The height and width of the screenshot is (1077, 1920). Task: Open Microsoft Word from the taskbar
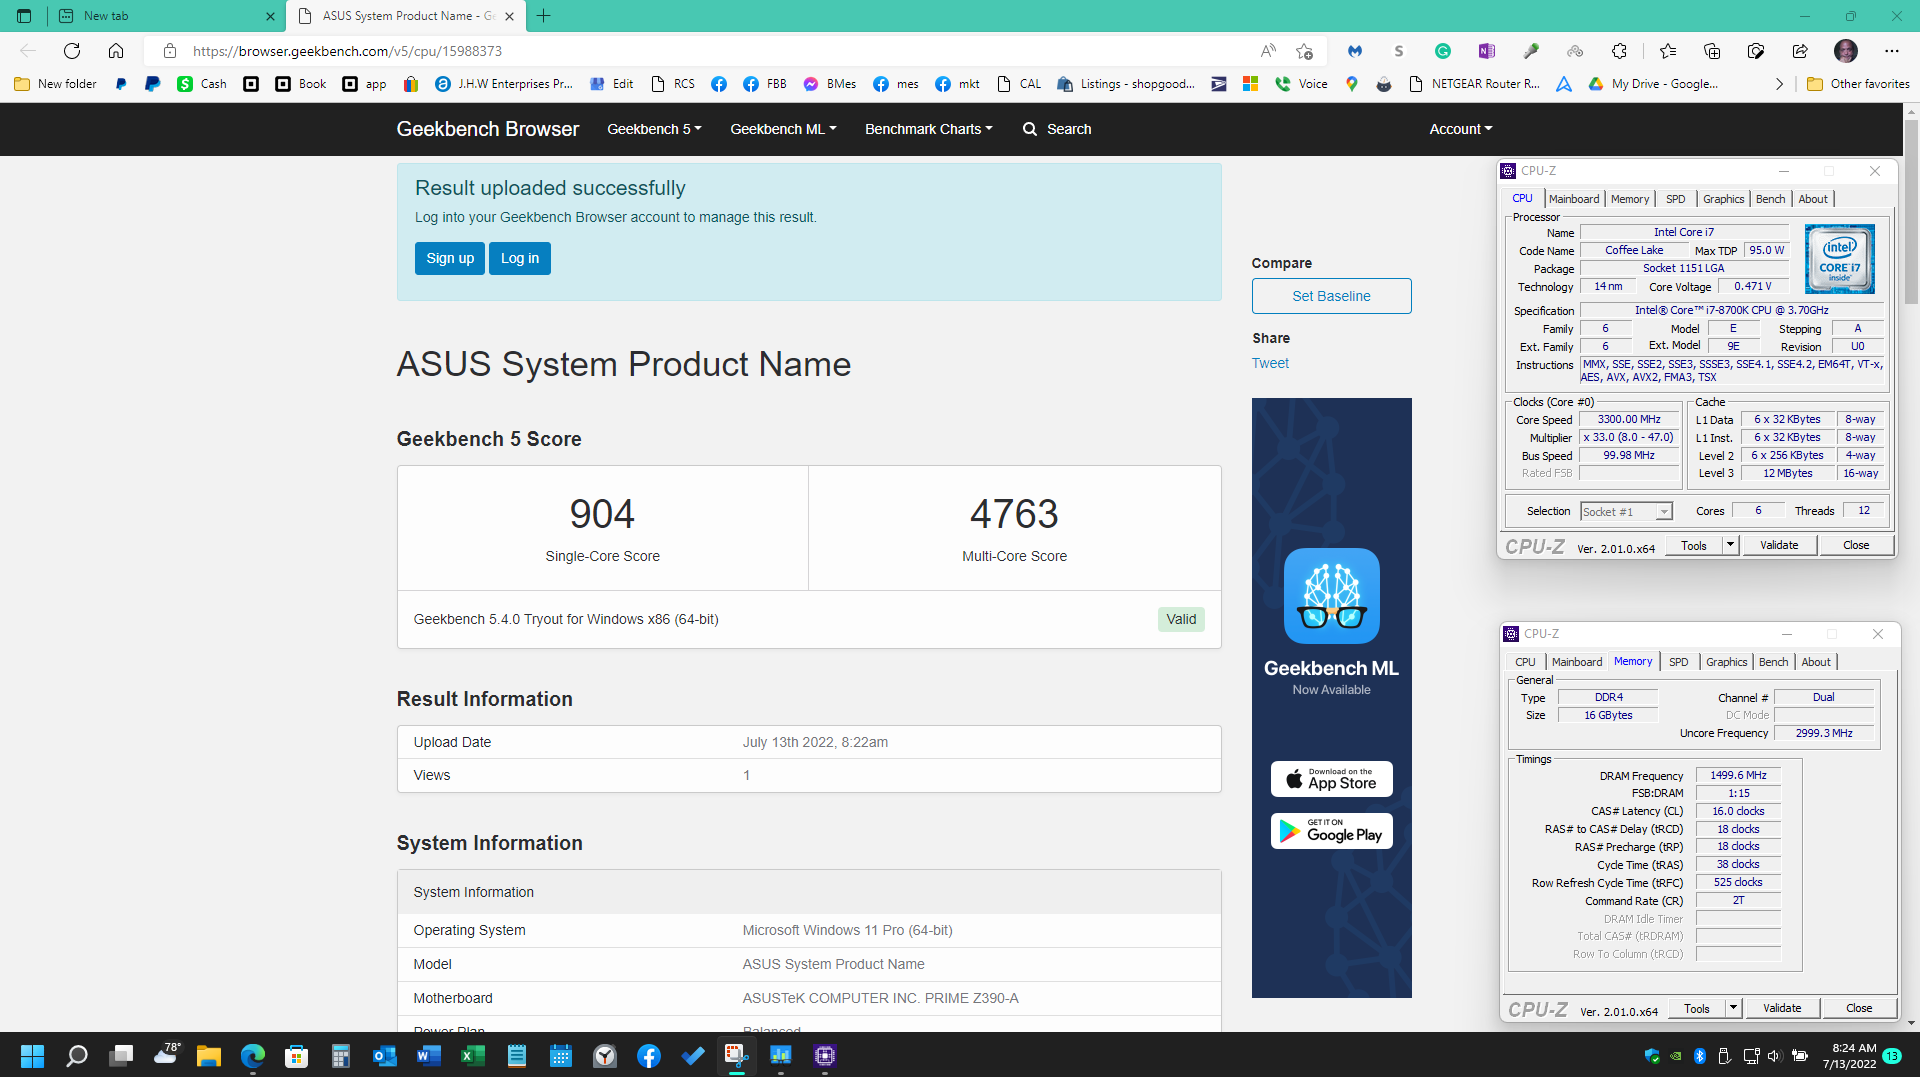pos(429,1056)
